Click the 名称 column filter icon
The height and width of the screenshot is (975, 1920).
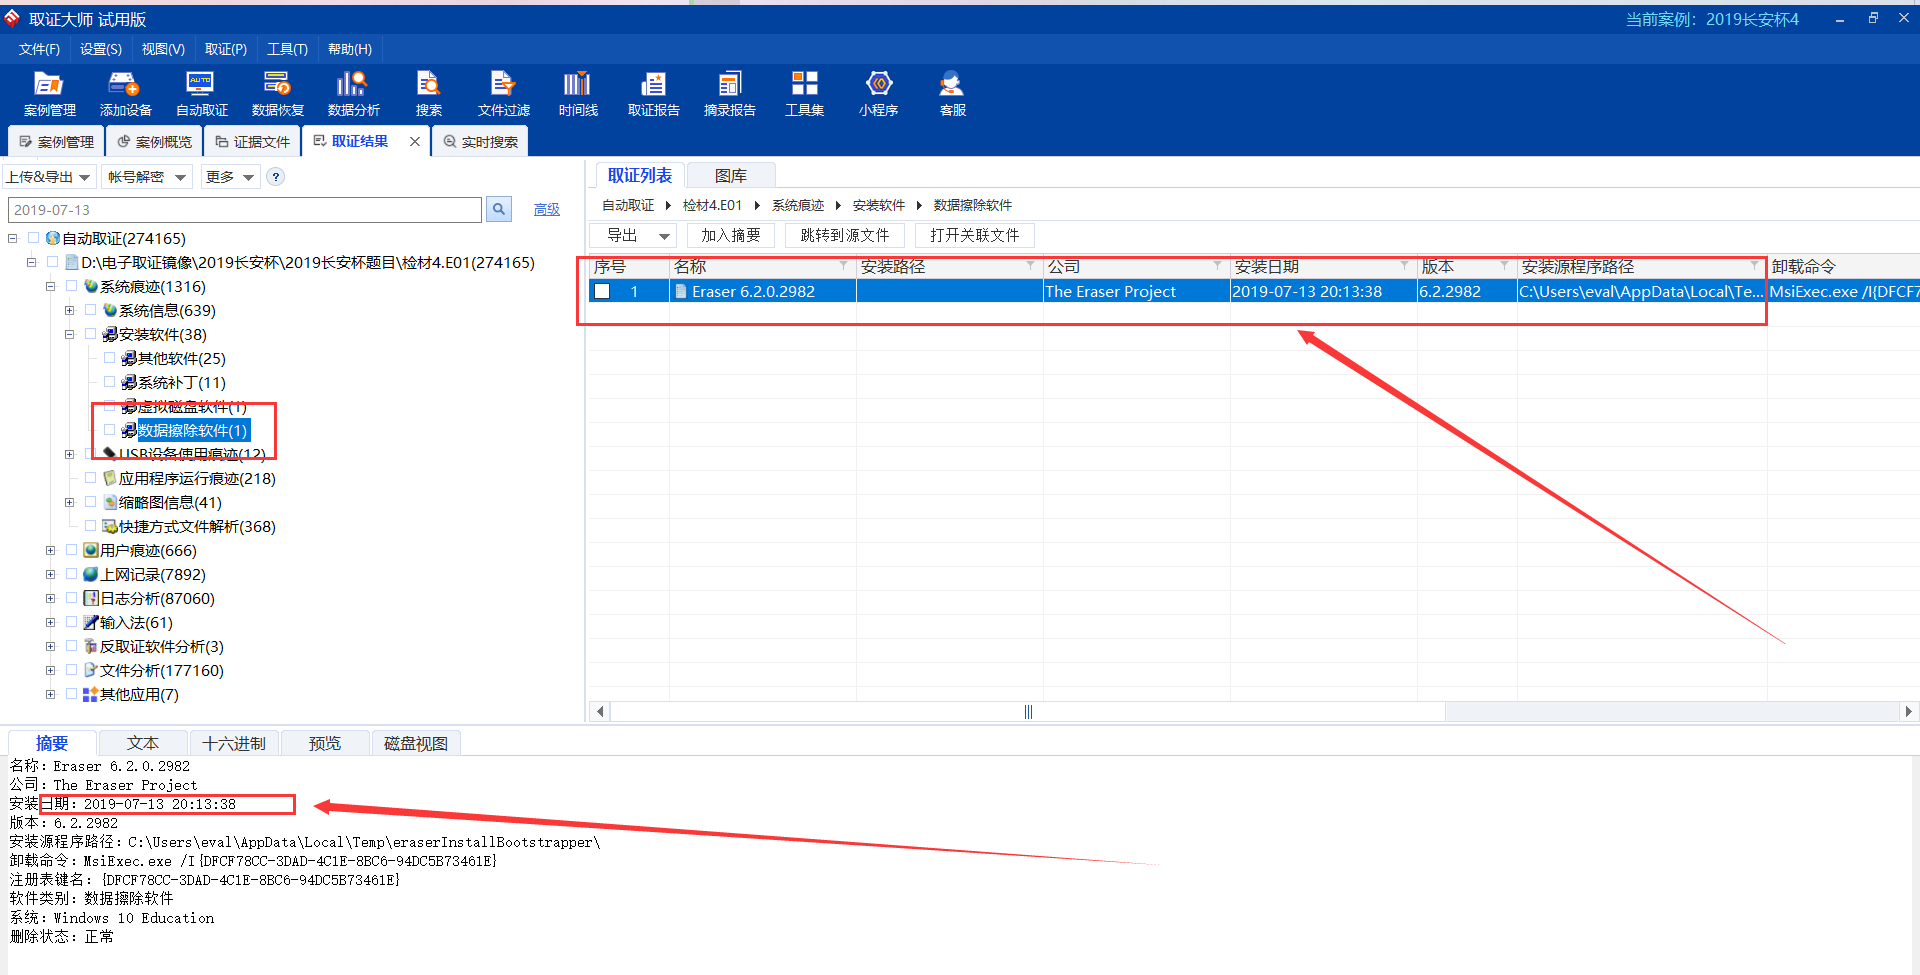tap(843, 265)
